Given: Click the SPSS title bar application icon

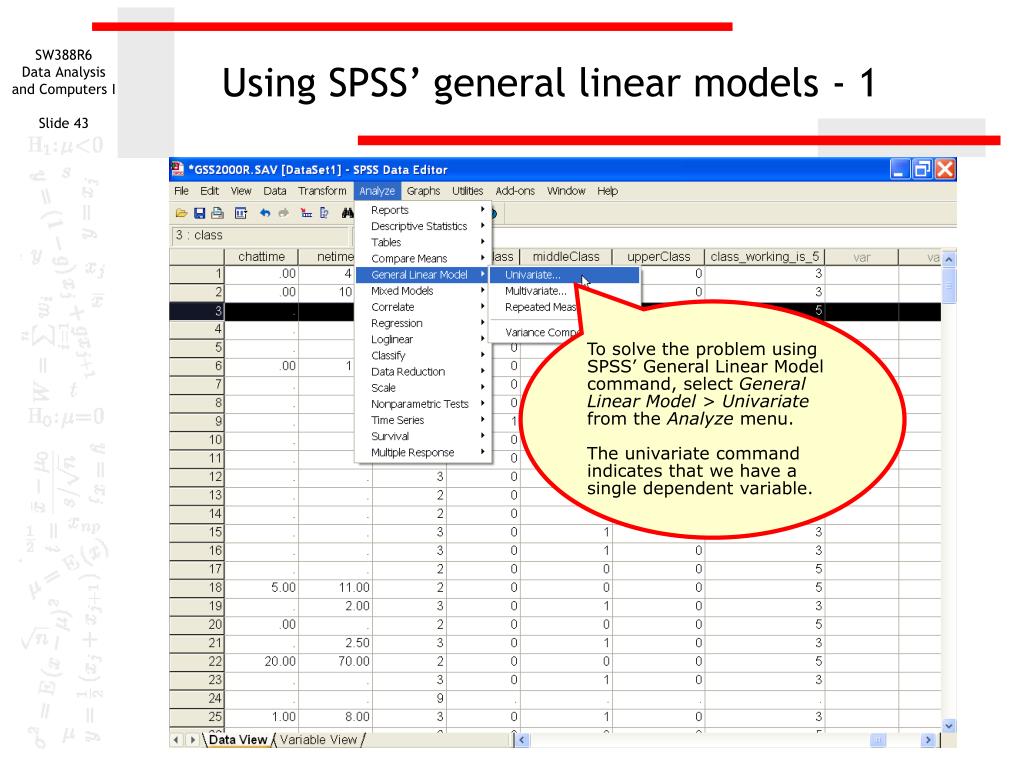Looking at the screenshot, I should 178,169.
